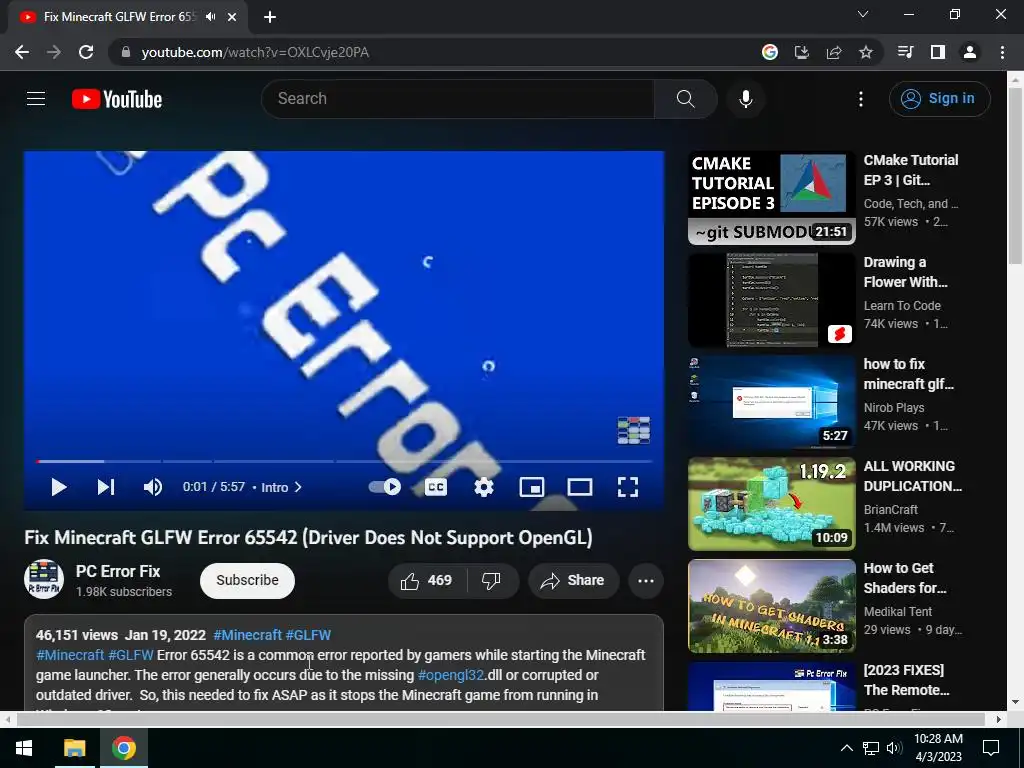Click CMake Tutorial EP 3 title
Viewport: 1024px width, 768px height.
coord(911,170)
